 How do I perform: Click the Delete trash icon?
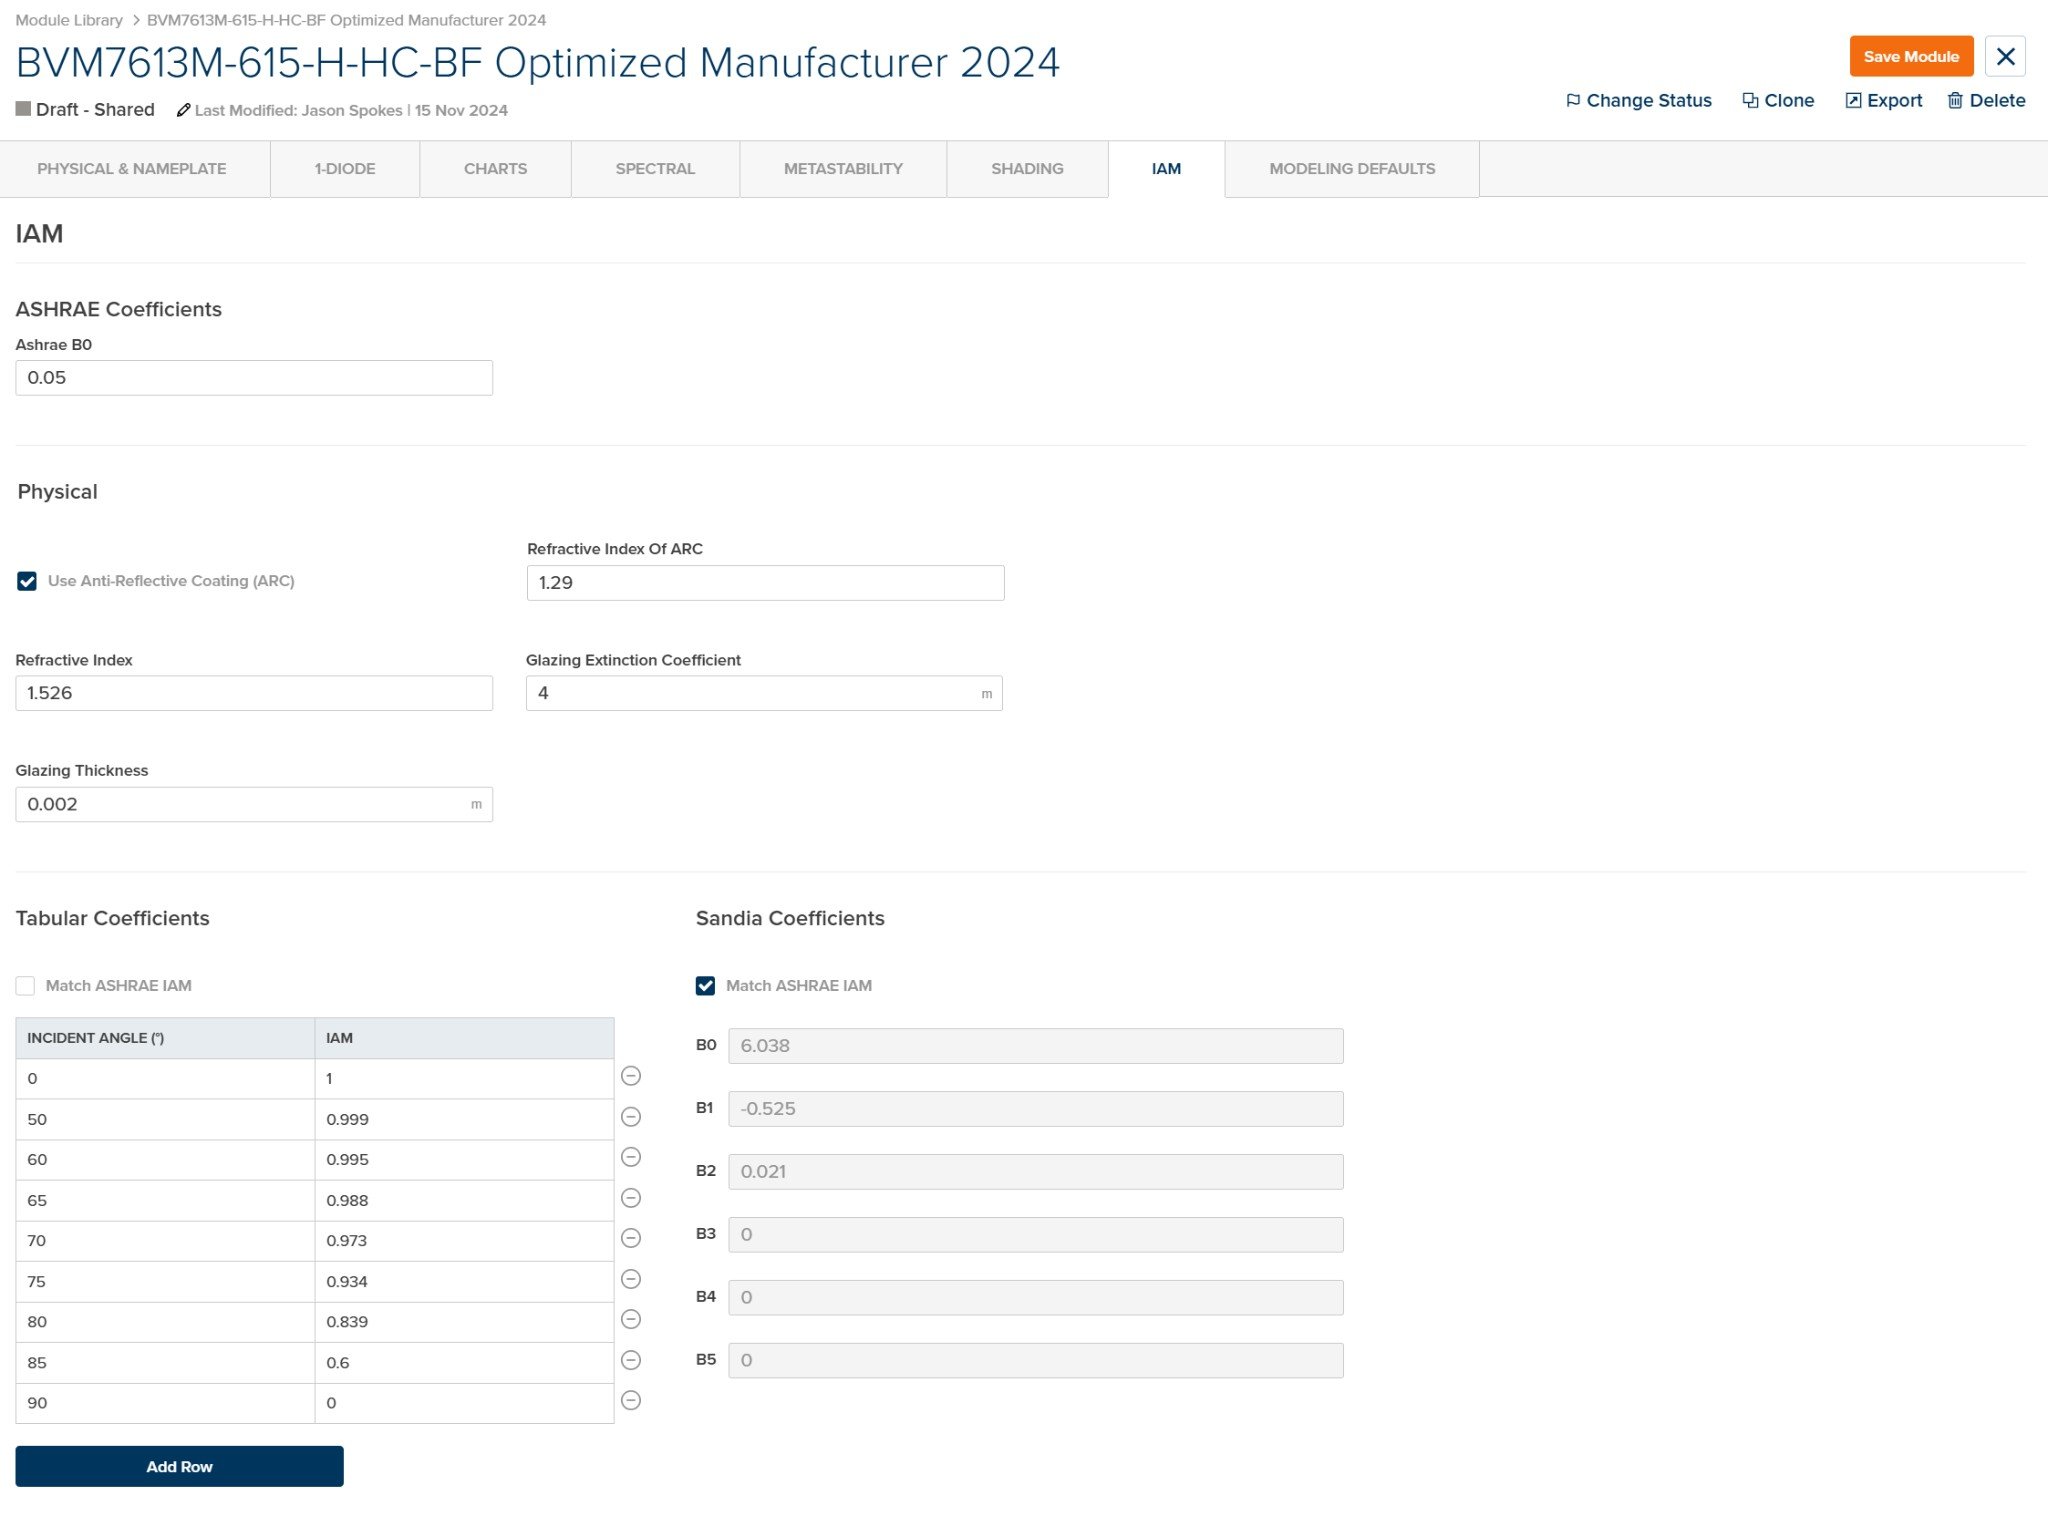1955,100
